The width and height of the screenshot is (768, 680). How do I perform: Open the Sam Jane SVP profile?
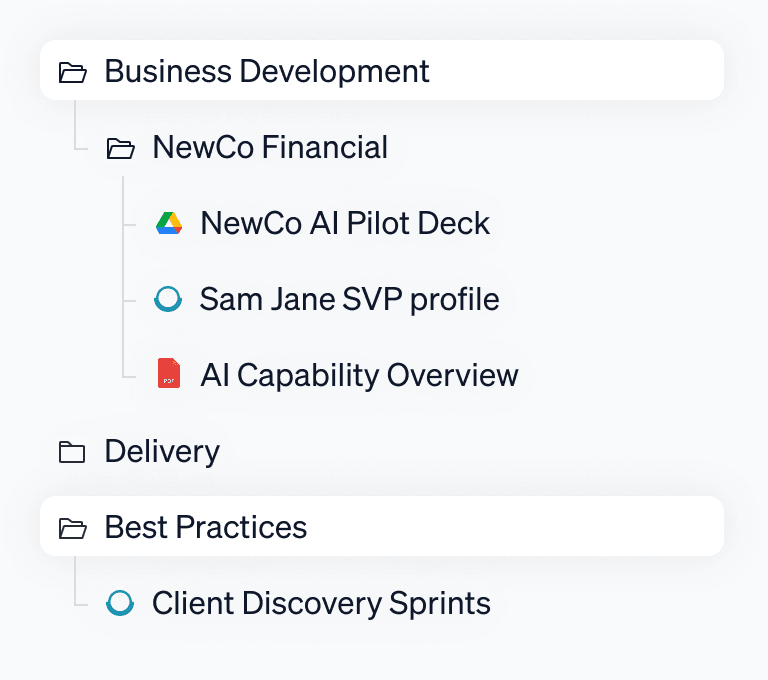point(349,299)
